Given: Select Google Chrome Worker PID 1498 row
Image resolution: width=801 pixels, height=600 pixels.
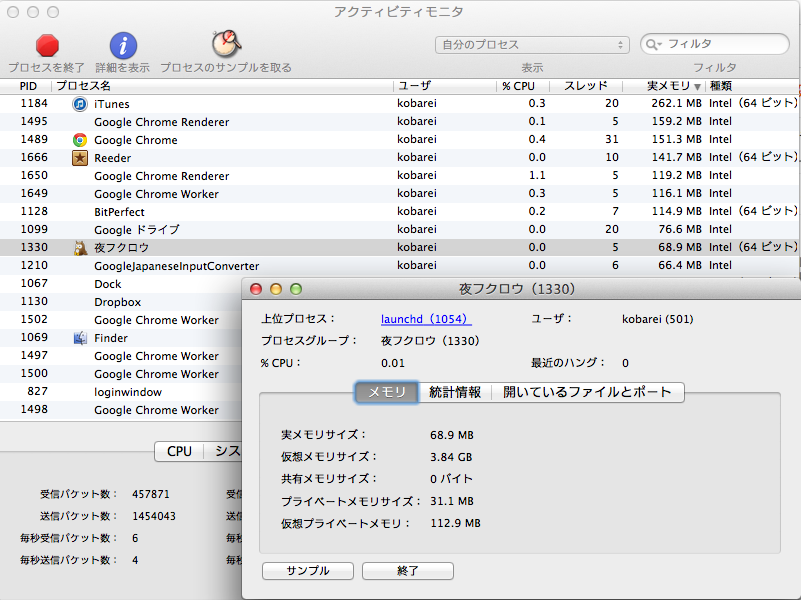Looking at the screenshot, I should pos(121,410).
